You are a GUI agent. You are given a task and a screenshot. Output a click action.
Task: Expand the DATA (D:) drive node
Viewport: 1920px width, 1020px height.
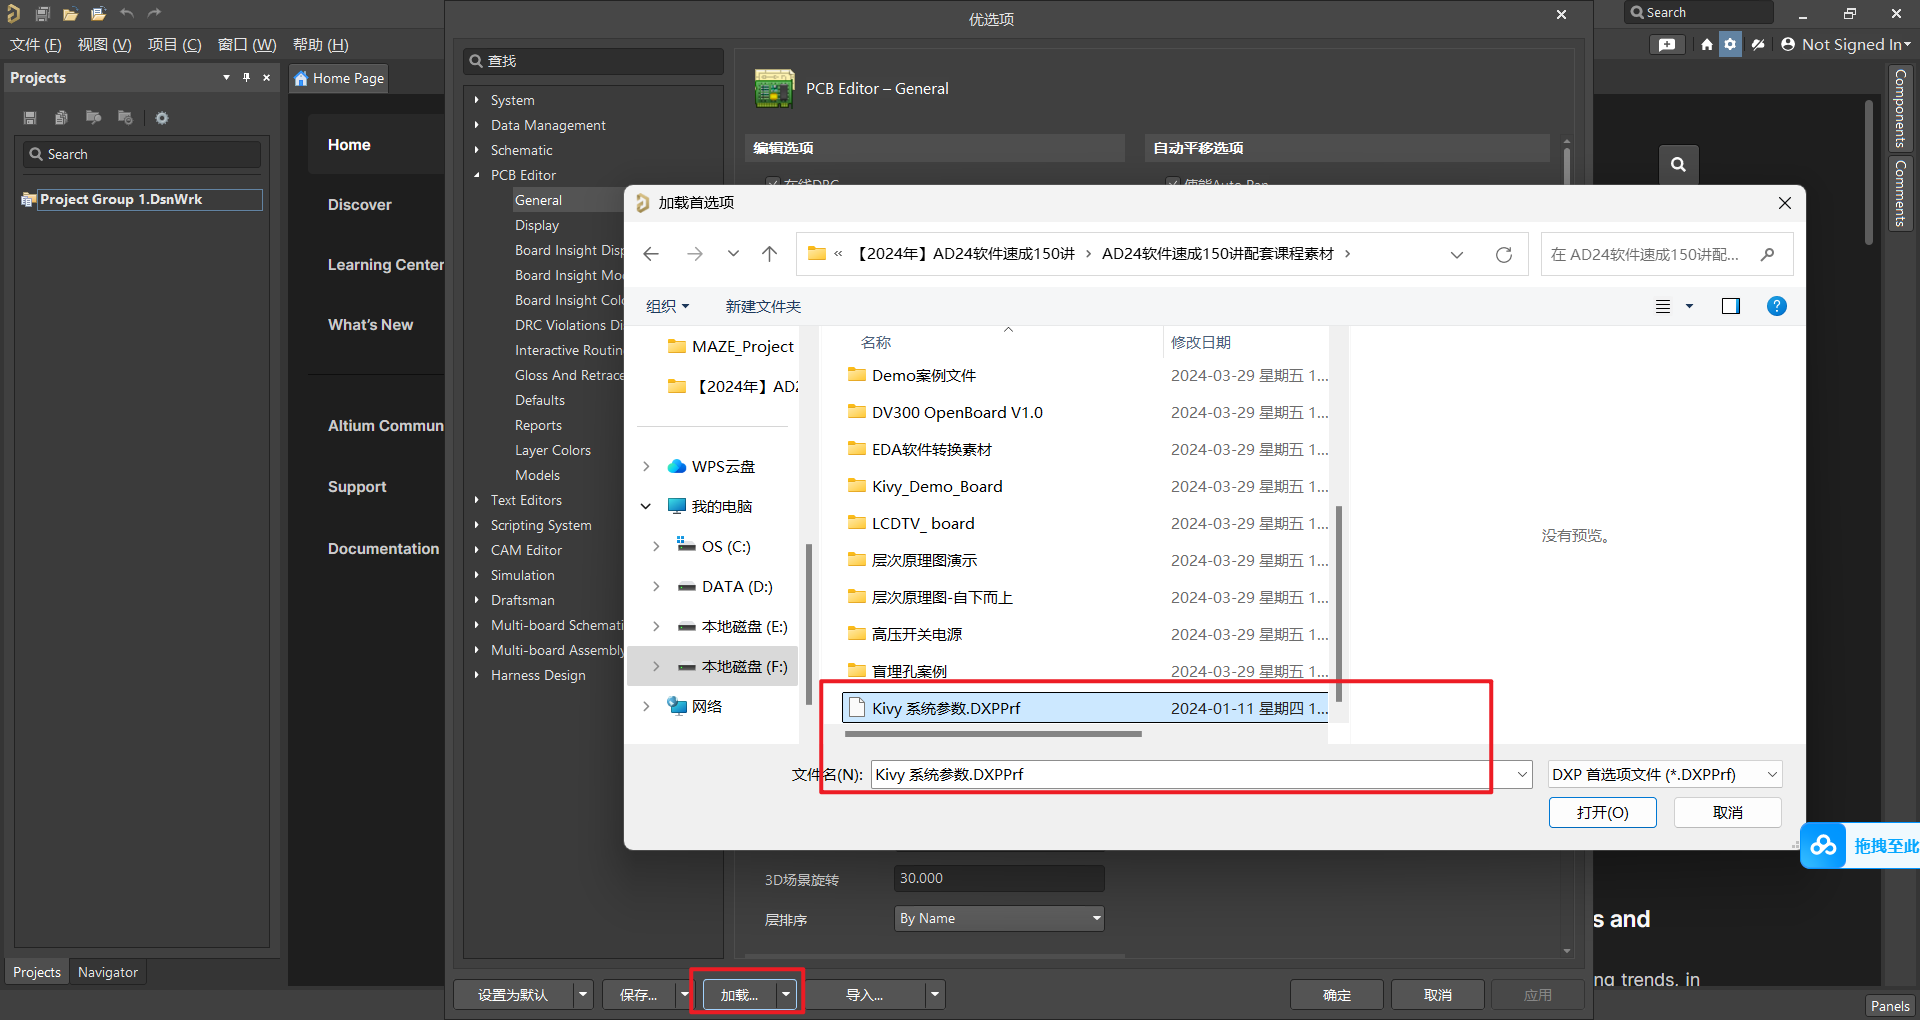point(656,586)
